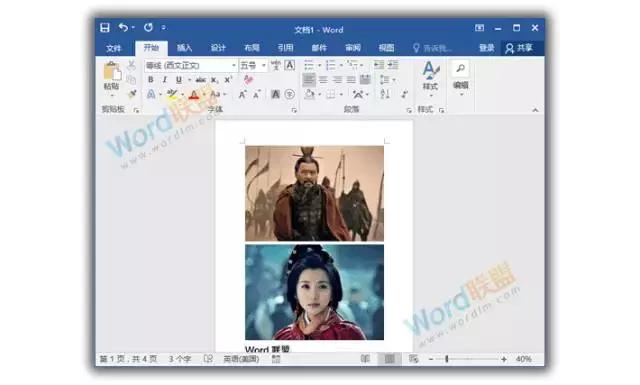Image resolution: width=640 pixels, height=385 pixels.
Task: Increase font size with the grow font icon
Action: point(242,95)
